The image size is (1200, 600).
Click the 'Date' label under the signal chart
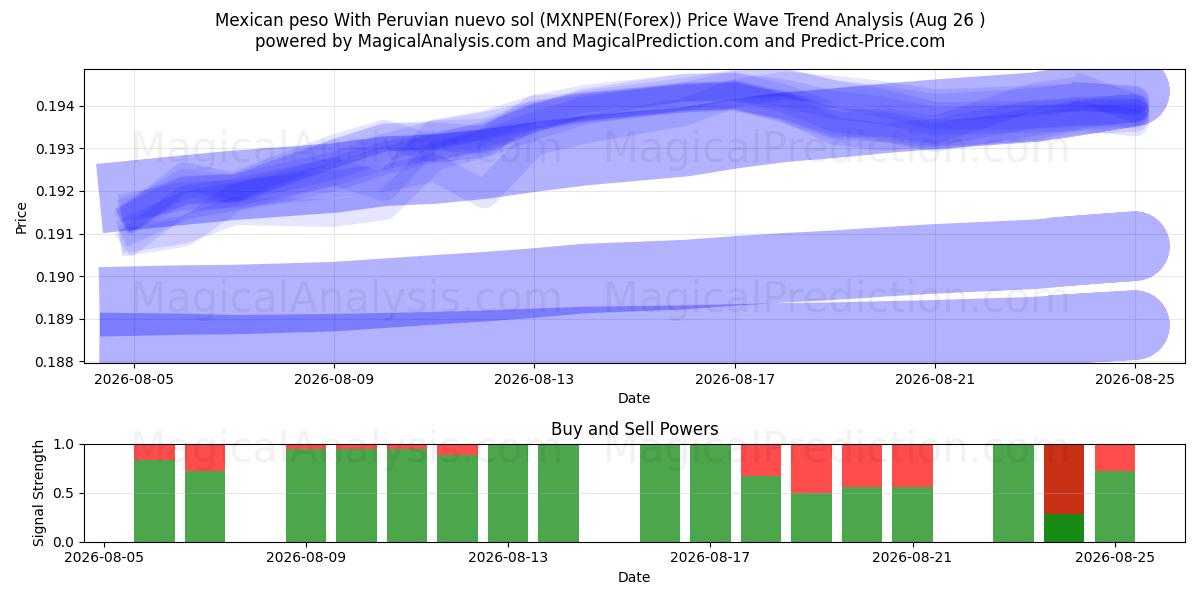[634, 577]
